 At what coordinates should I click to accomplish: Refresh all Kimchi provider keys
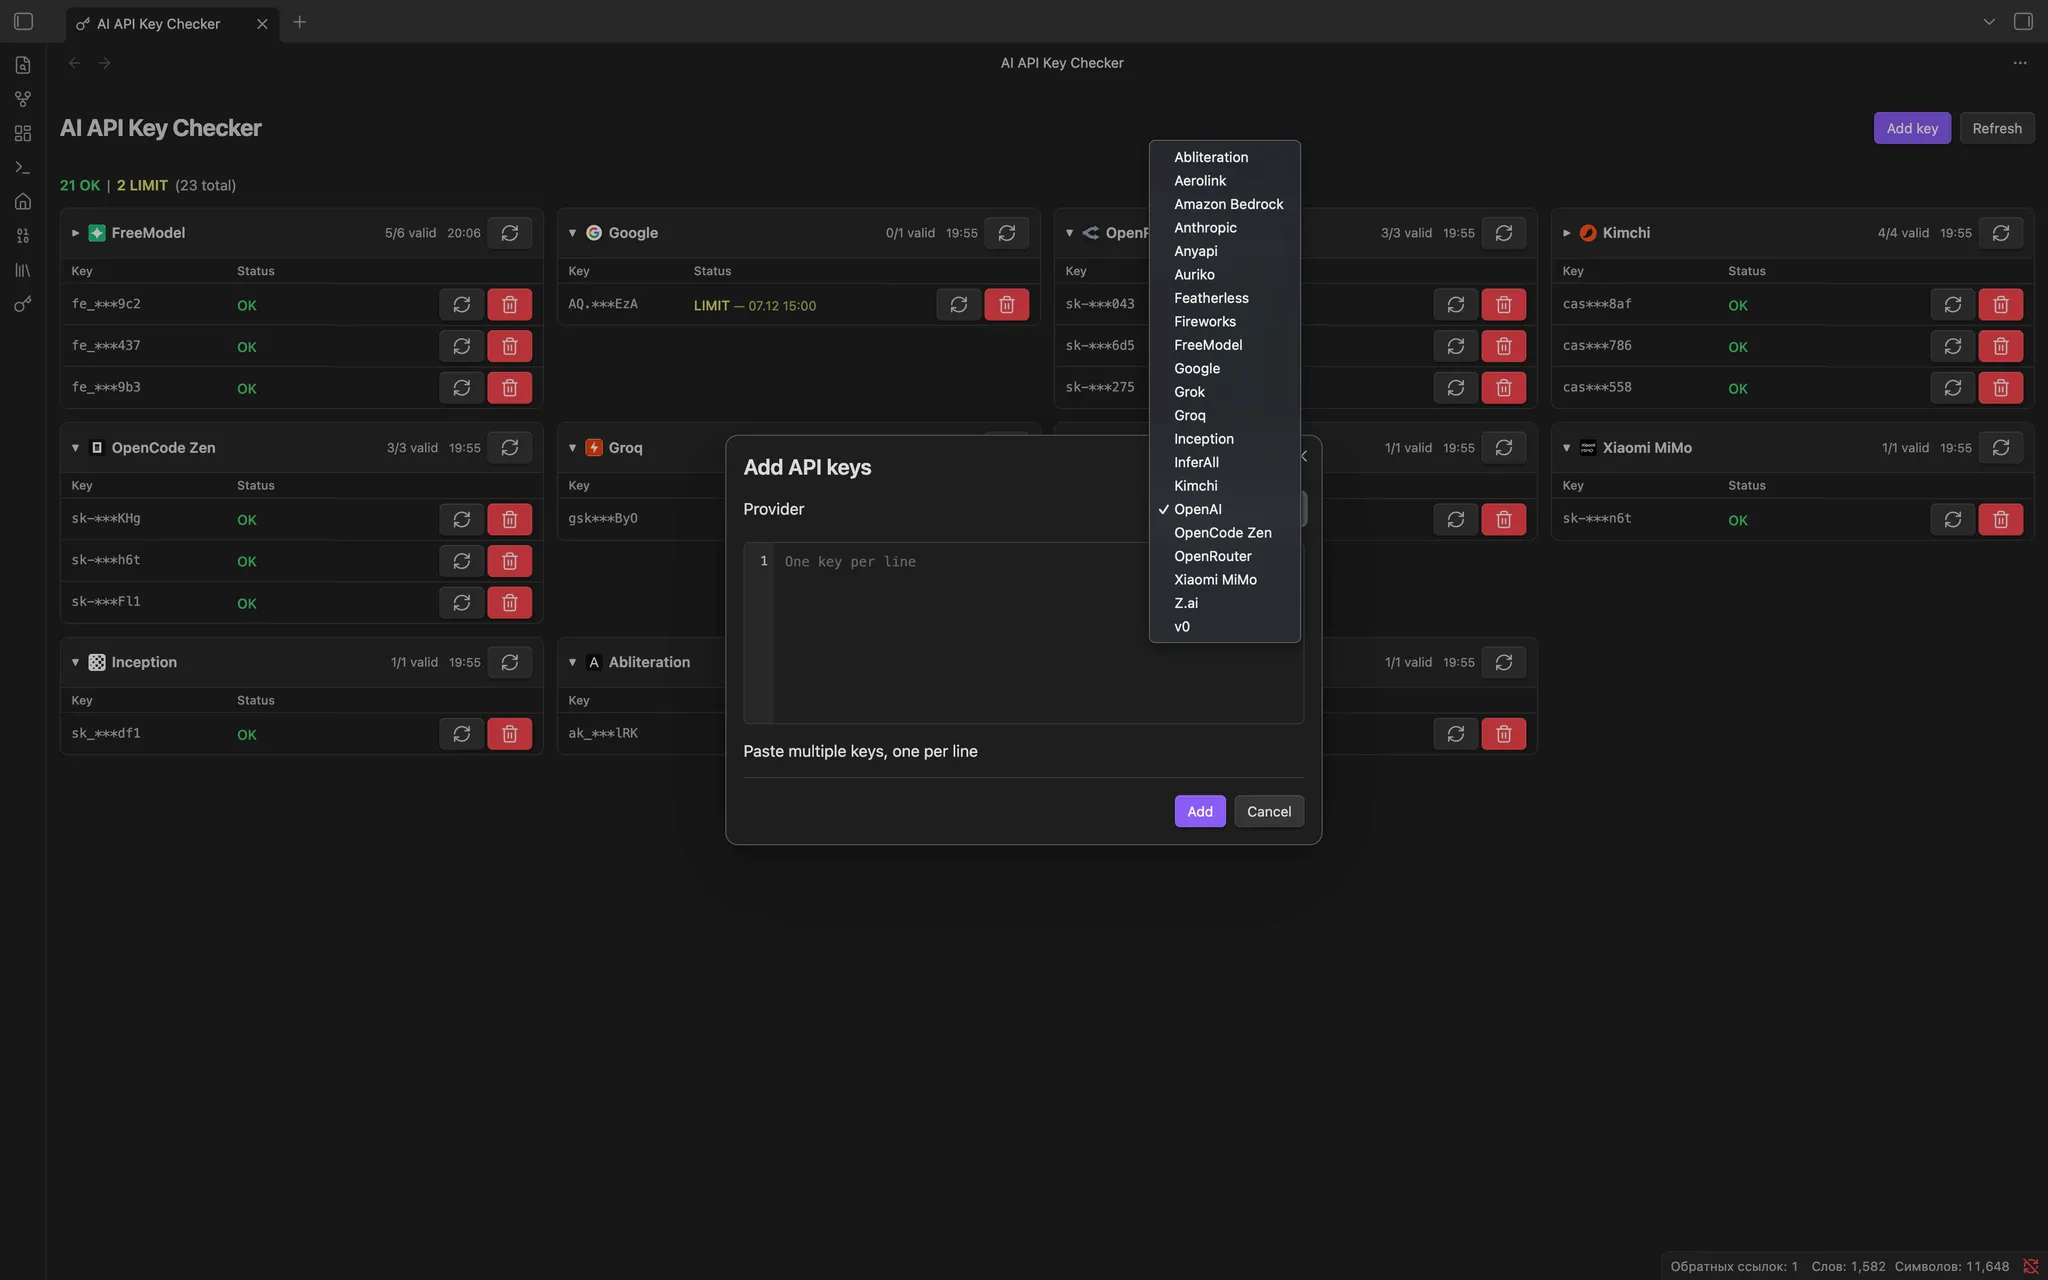pyautogui.click(x=2000, y=233)
